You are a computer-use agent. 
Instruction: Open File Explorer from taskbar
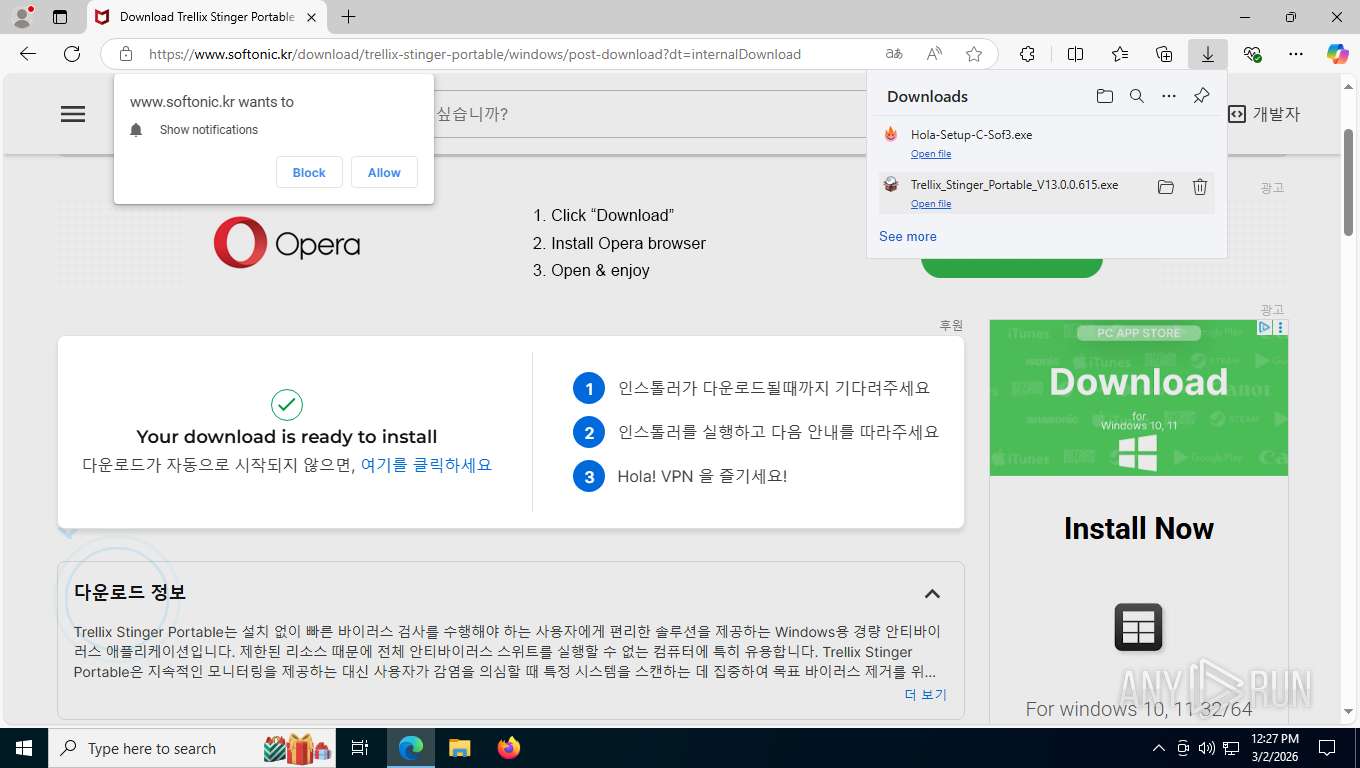(x=459, y=748)
